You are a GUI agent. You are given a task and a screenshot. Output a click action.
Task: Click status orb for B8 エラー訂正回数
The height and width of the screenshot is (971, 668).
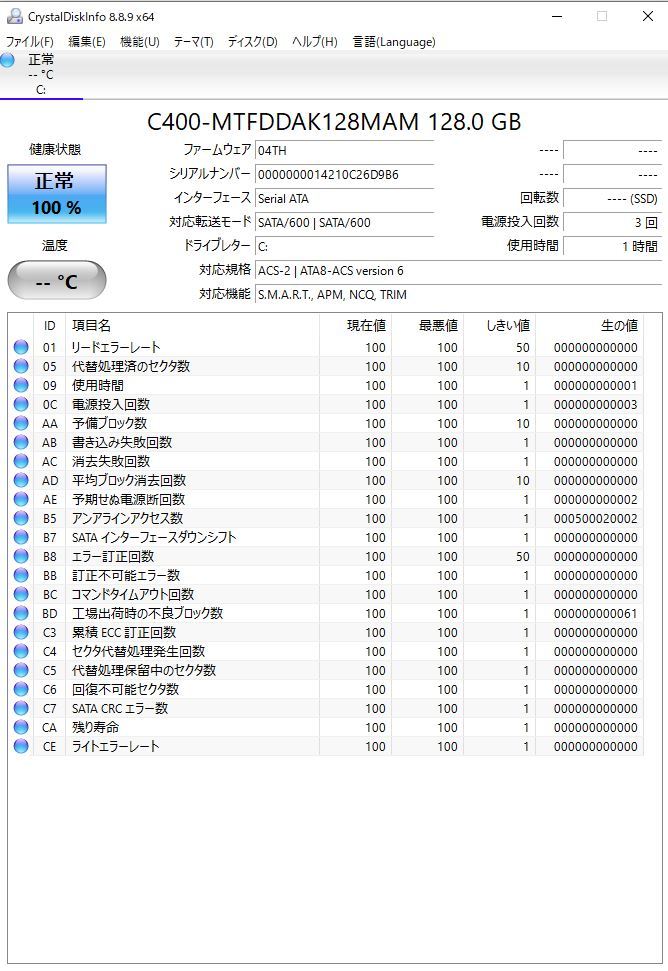tap(21, 556)
